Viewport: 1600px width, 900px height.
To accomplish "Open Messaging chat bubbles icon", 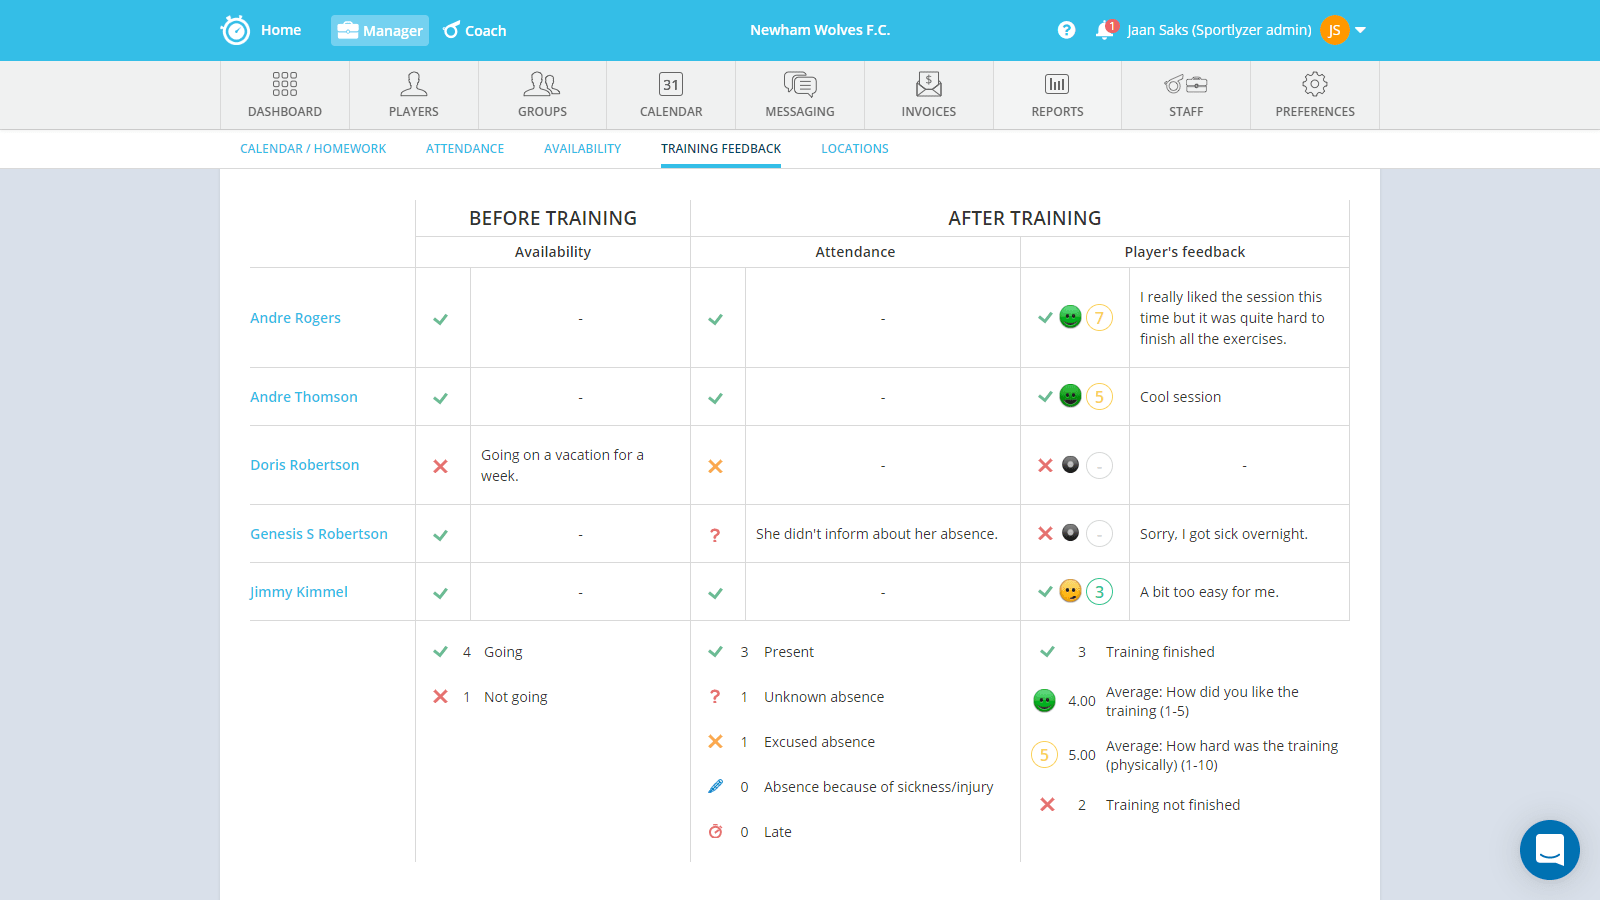I will (800, 84).
